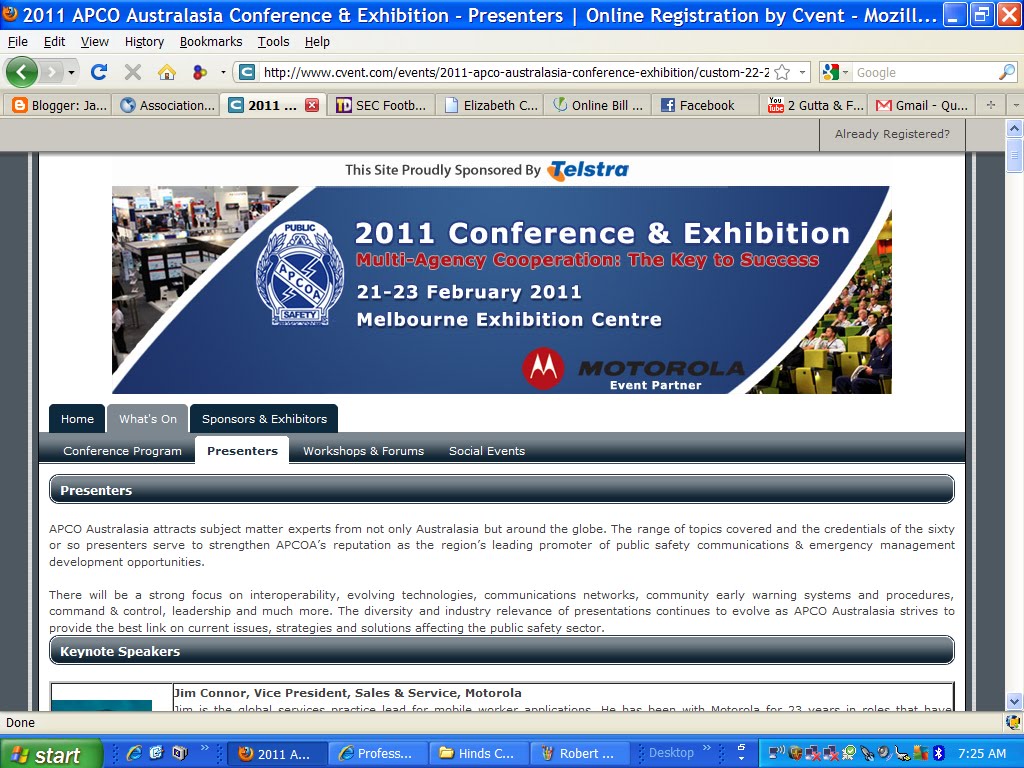Expand the Desktop toolbar chevron
The image size is (1024, 768).
point(707,748)
